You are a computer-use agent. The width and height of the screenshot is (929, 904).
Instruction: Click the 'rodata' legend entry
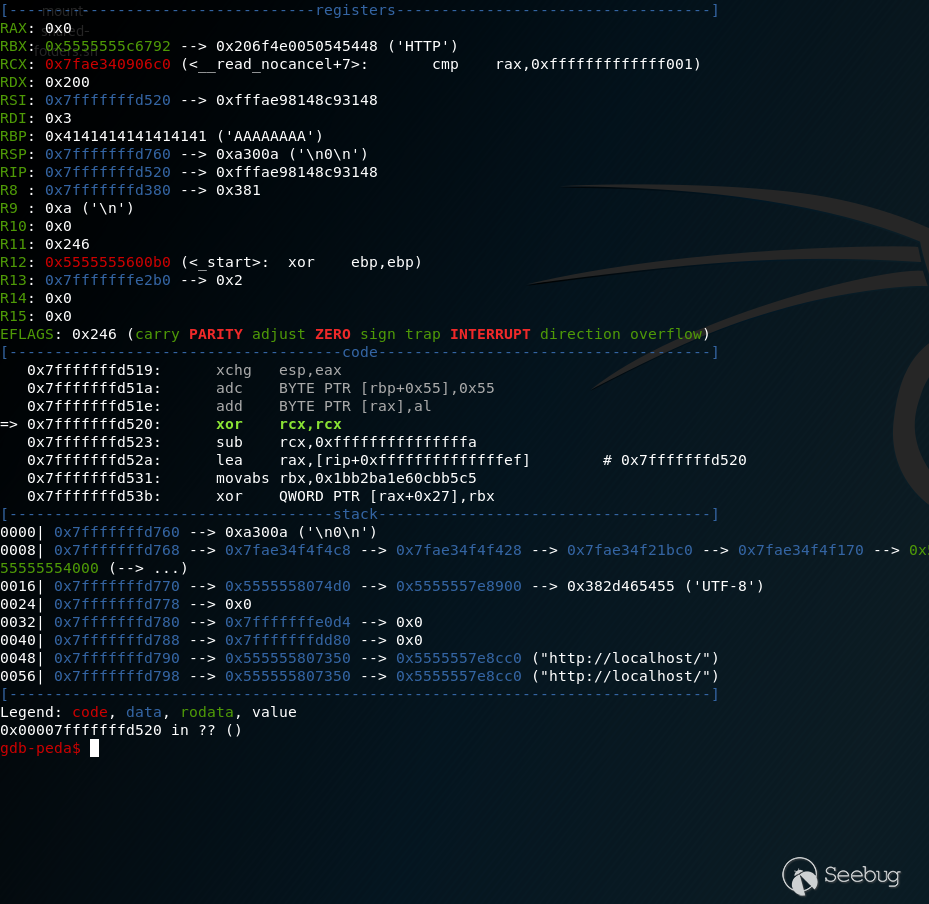pos(207,713)
